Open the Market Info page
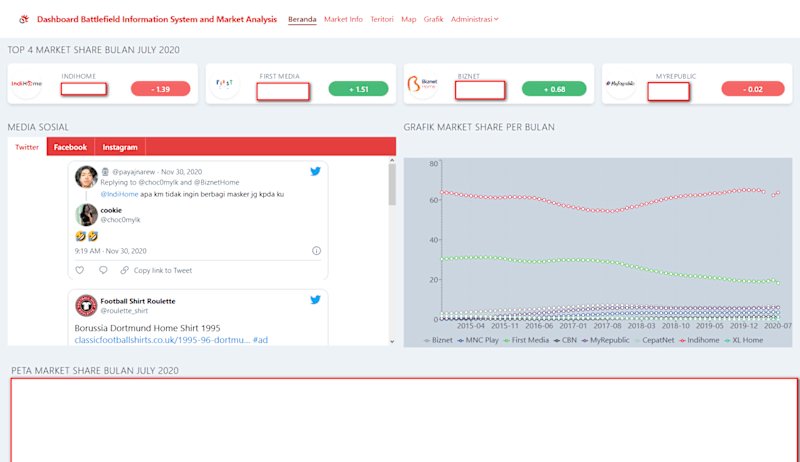The width and height of the screenshot is (800, 462). tap(343, 19)
